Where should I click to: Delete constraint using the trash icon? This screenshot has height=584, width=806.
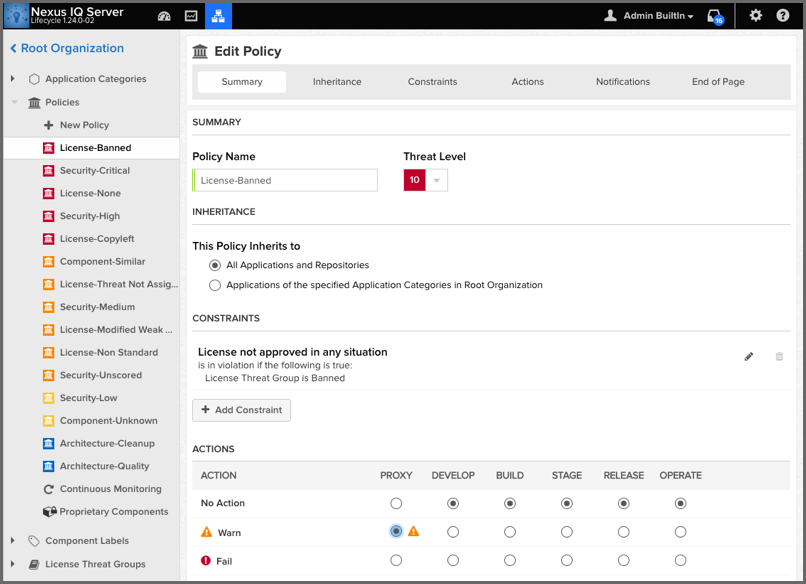coord(780,357)
